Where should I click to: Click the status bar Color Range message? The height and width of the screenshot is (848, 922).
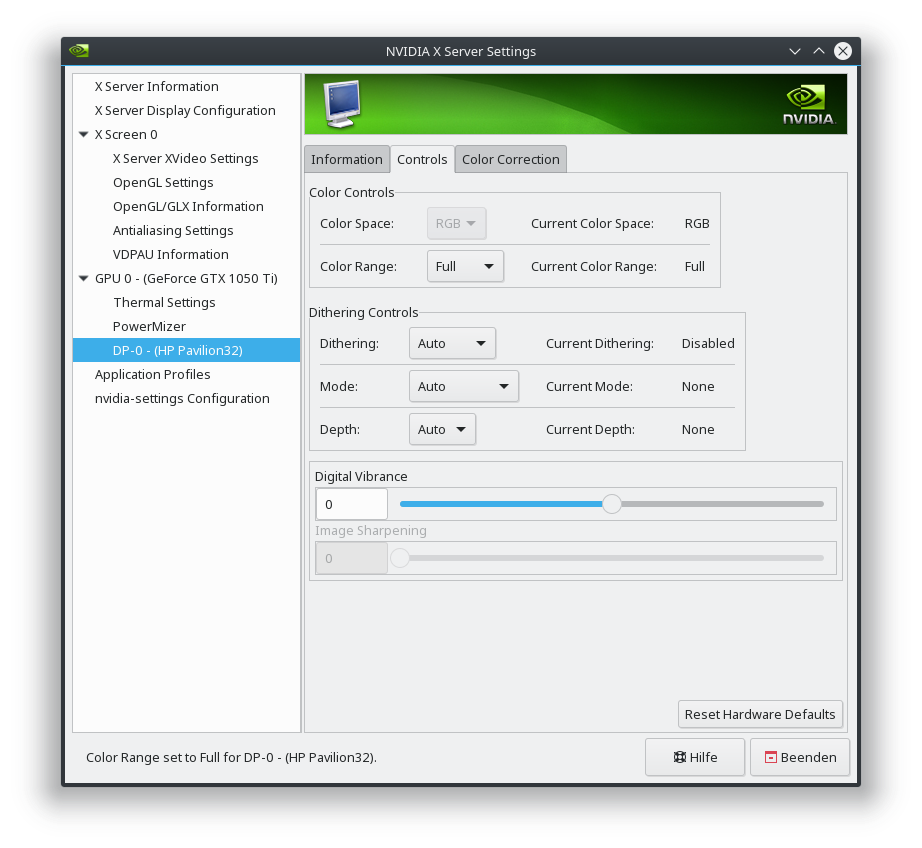coord(231,757)
